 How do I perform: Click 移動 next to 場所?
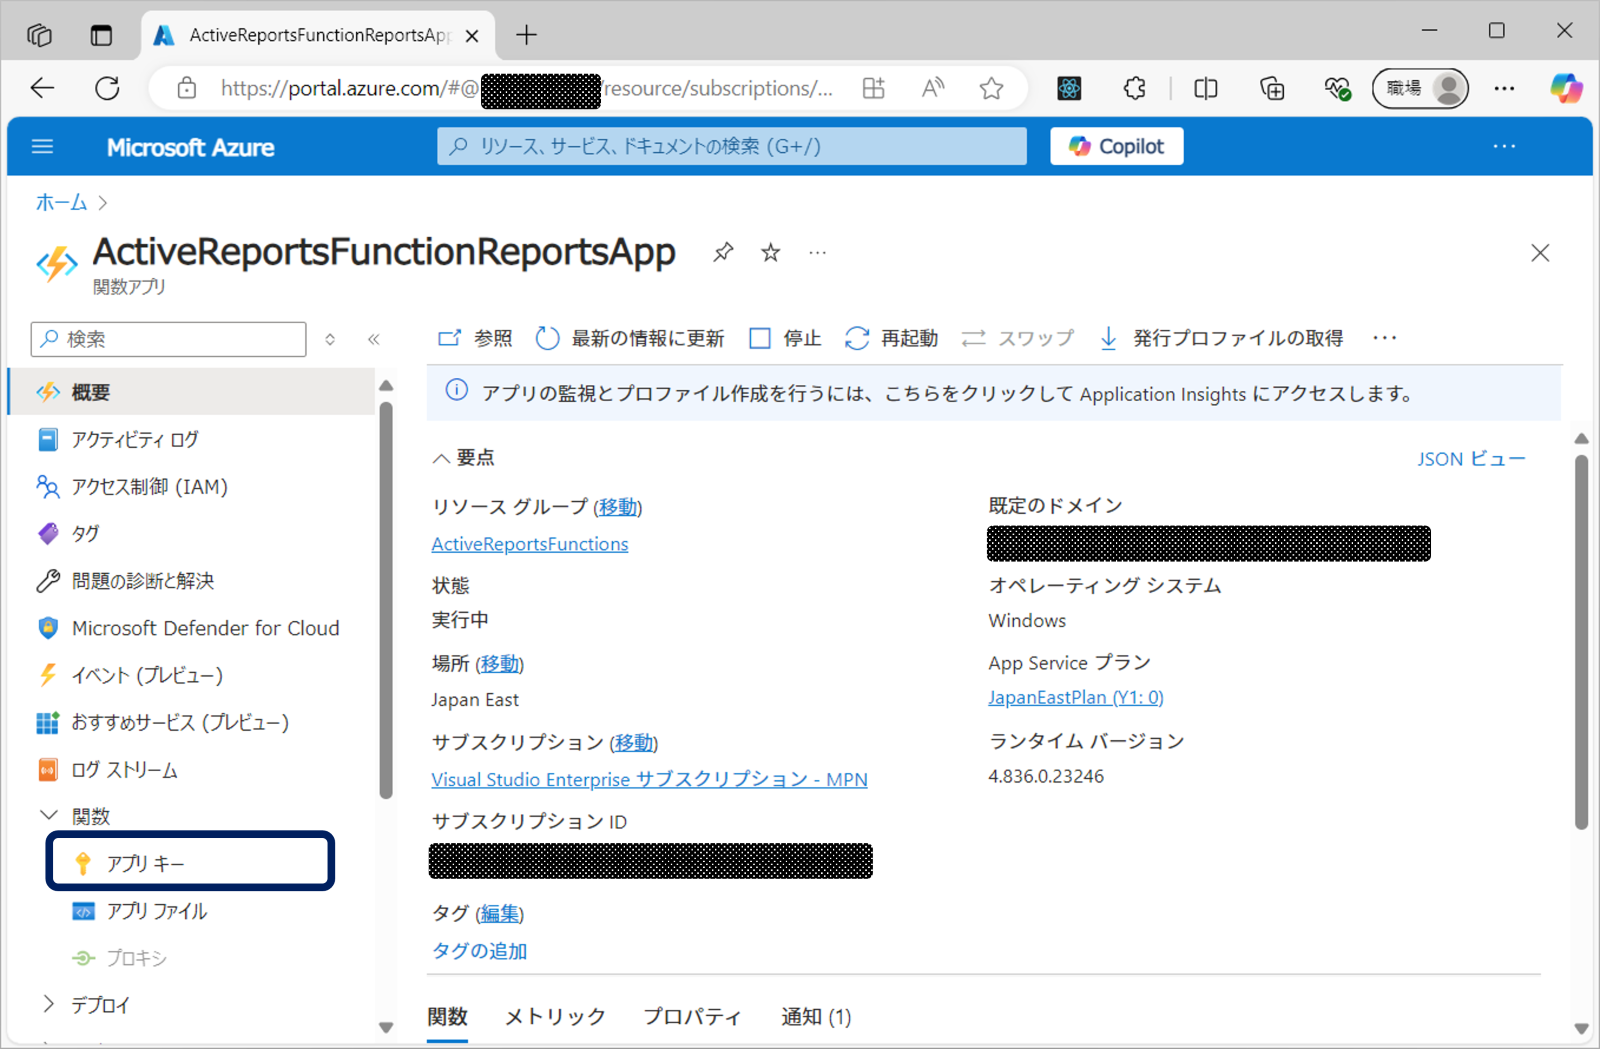(499, 663)
